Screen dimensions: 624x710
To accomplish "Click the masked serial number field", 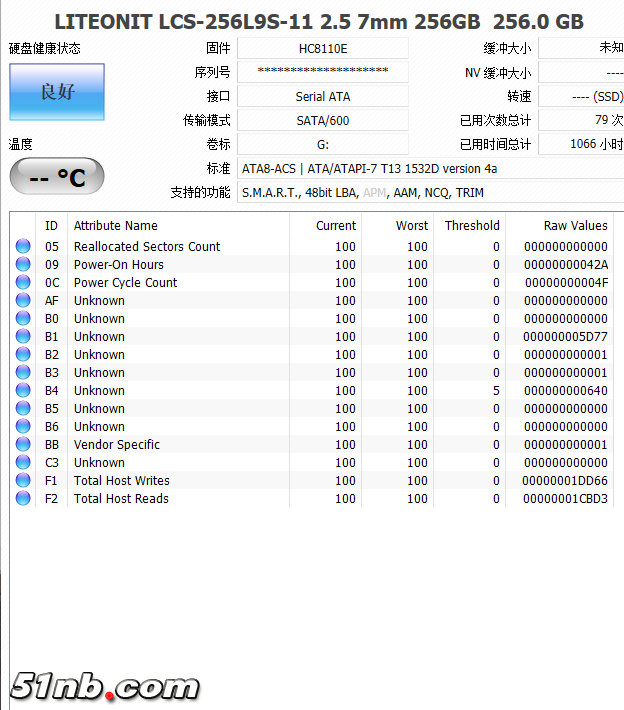I will 323,72.
